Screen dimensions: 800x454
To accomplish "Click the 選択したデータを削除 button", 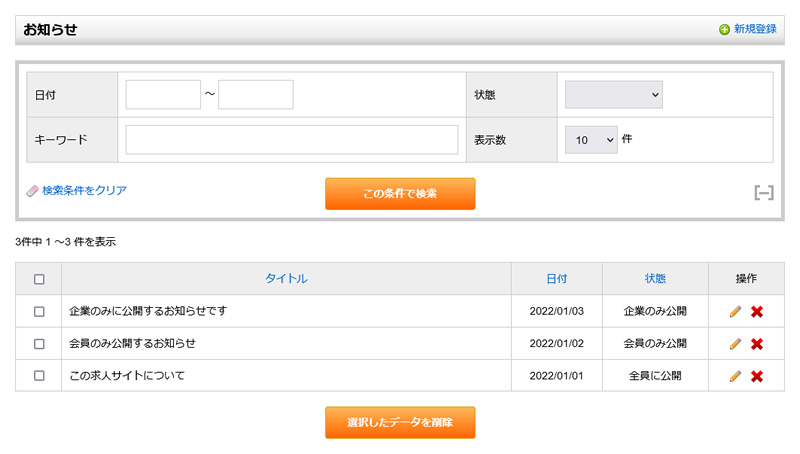I will [400, 422].
